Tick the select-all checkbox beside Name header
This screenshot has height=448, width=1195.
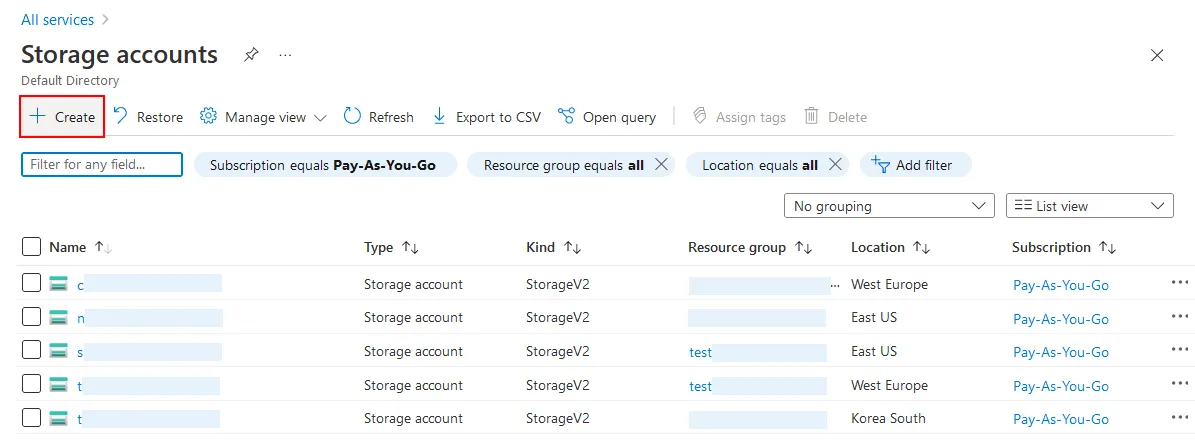click(x=31, y=247)
